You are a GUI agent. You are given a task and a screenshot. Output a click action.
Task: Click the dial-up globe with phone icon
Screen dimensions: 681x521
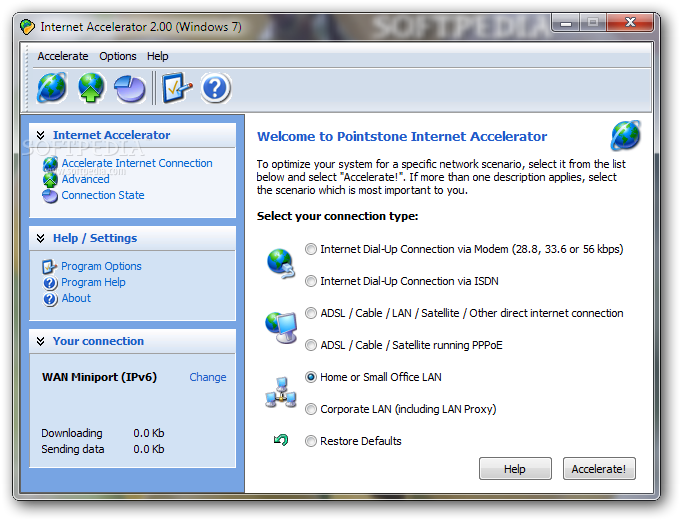[281, 264]
